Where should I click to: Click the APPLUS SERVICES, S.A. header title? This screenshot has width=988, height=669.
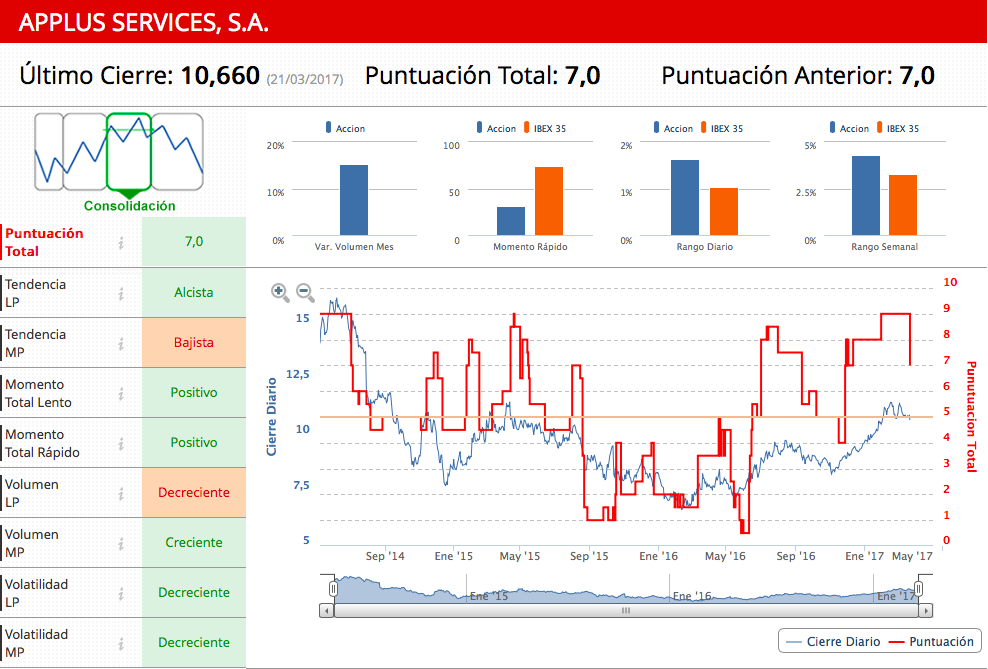pos(144,23)
